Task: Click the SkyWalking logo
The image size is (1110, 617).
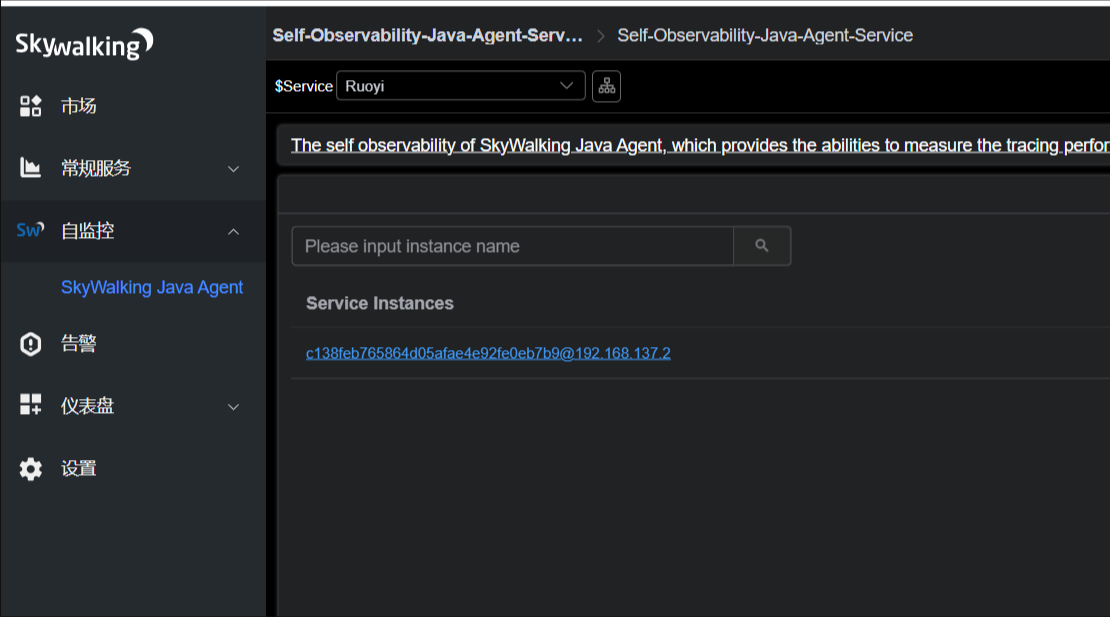Action: click(84, 44)
